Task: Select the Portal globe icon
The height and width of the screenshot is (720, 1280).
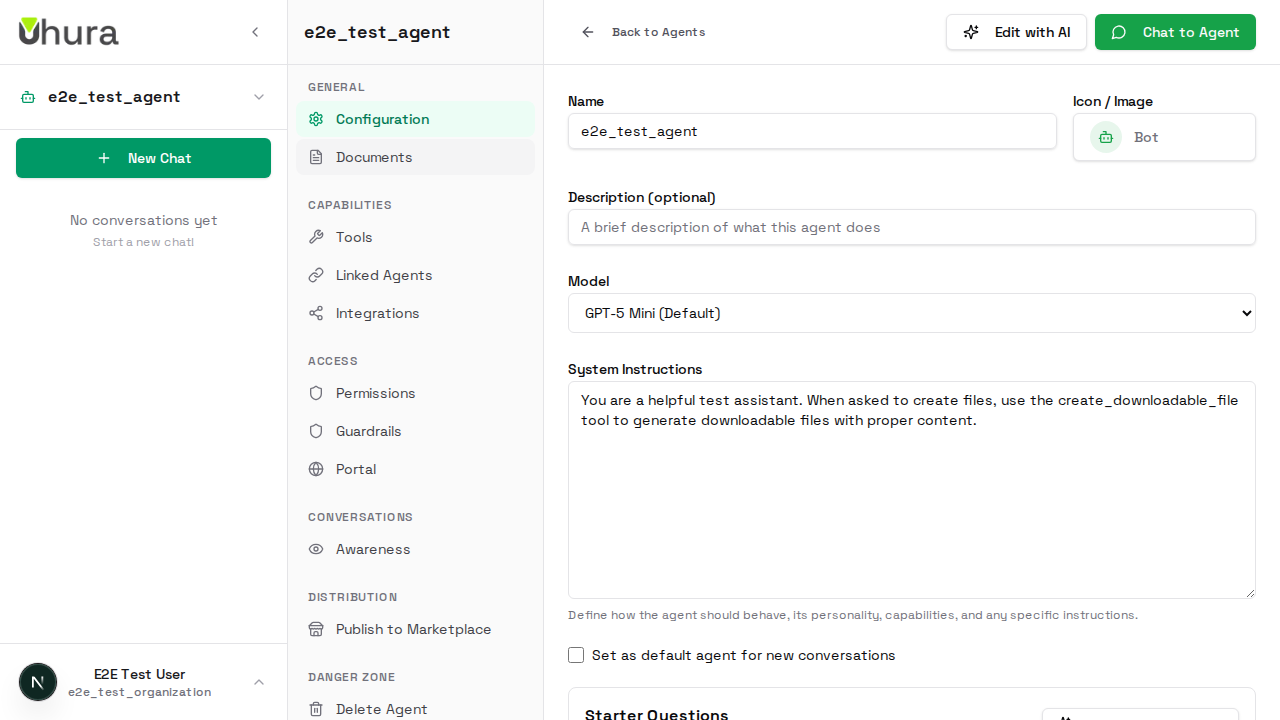Action: pyautogui.click(x=316, y=469)
